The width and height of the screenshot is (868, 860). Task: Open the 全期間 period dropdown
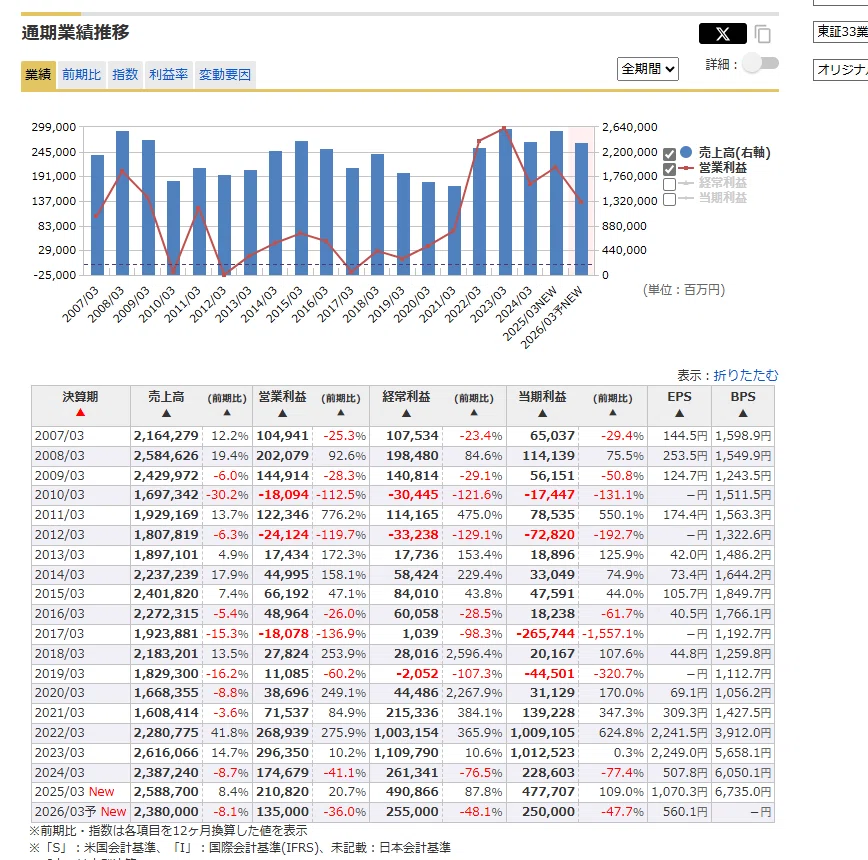[648, 69]
